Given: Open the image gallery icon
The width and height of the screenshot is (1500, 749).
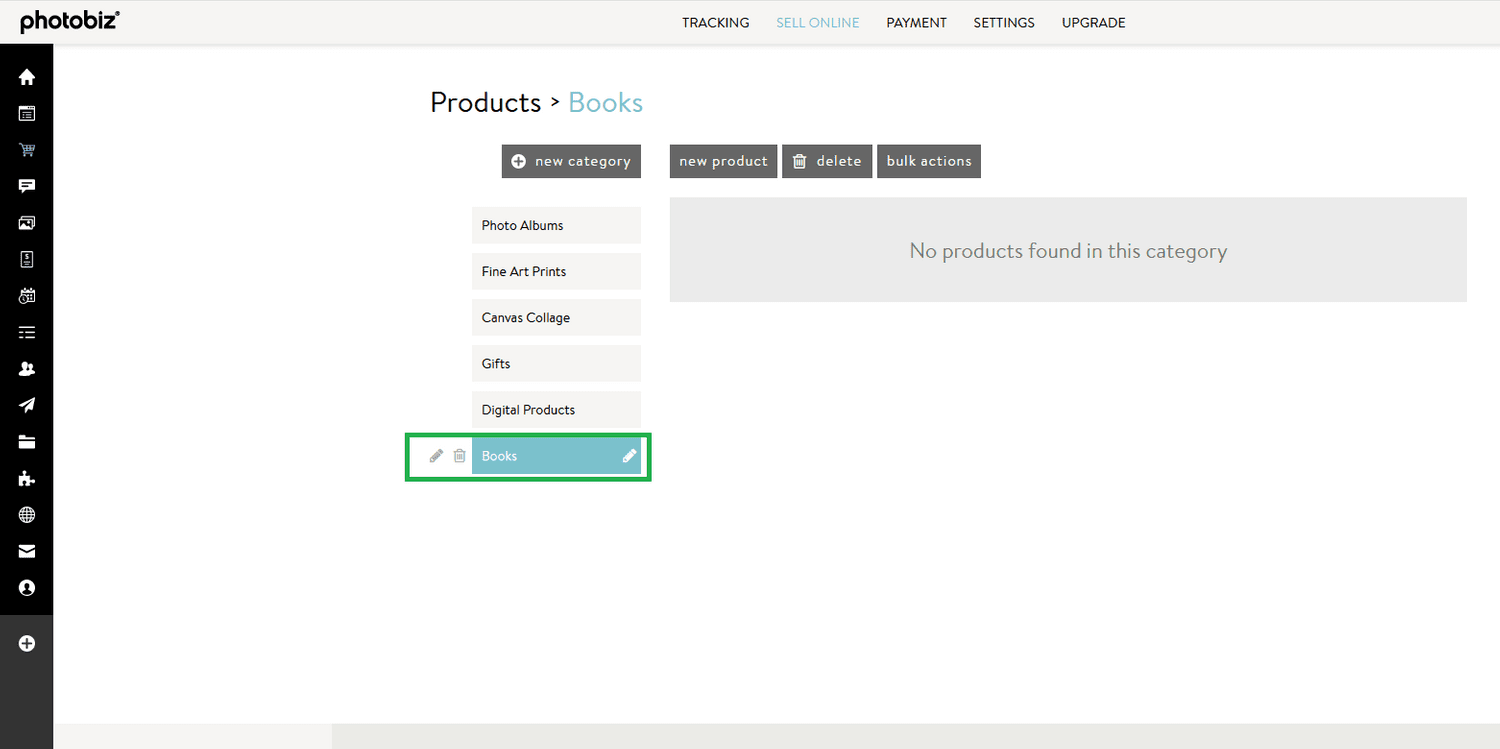Looking at the screenshot, I should (x=26, y=222).
